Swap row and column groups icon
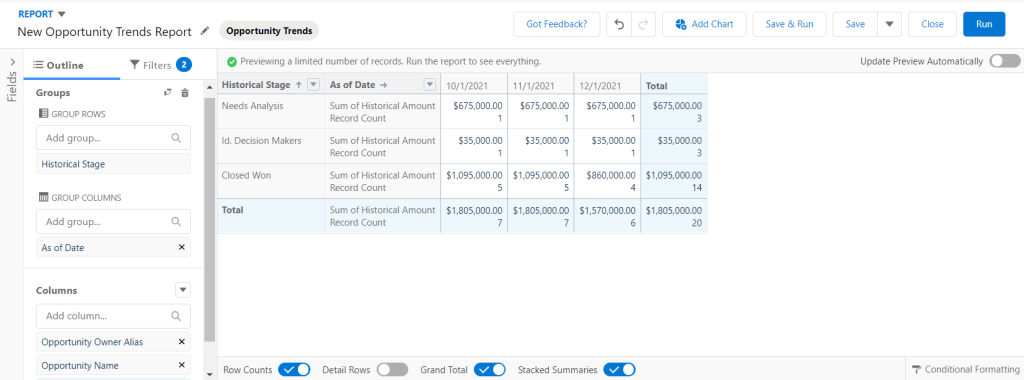The height and width of the screenshot is (380, 1024). pyautogui.click(x=168, y=93)
